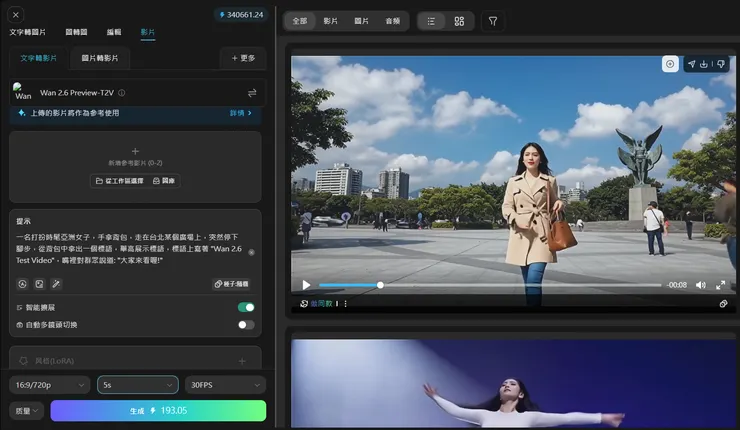
Task: Open the three-dot more options below the video
Action: (x=345, y=304)
